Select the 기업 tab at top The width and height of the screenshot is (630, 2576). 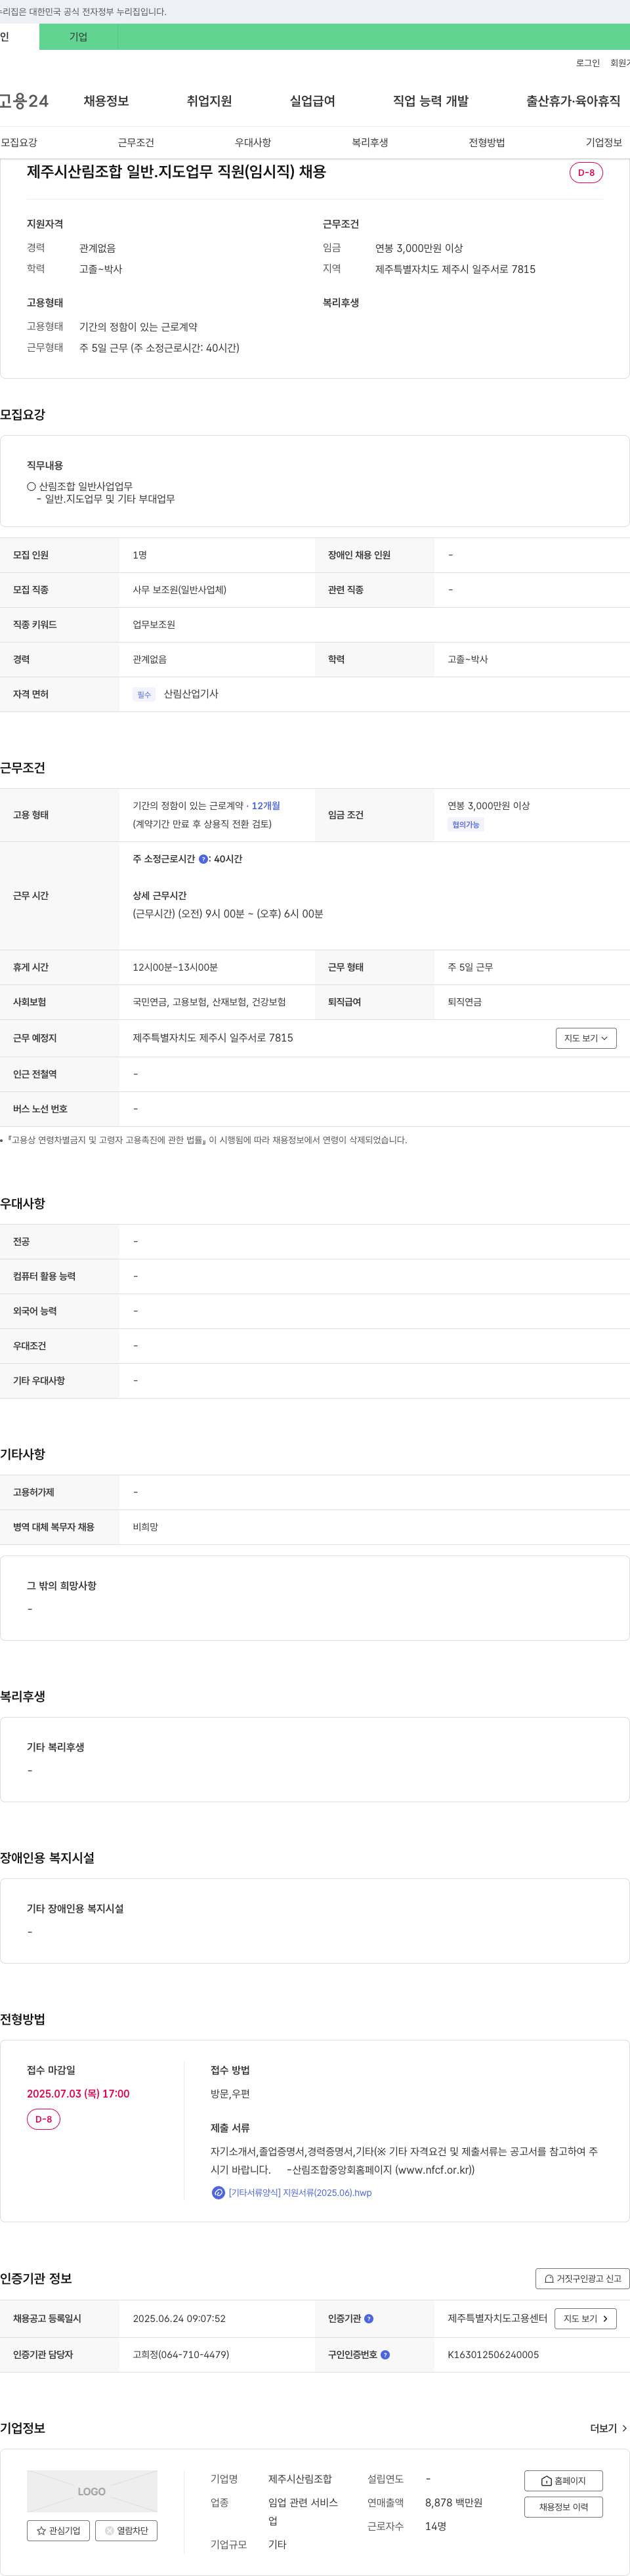(x=78, y=37)
